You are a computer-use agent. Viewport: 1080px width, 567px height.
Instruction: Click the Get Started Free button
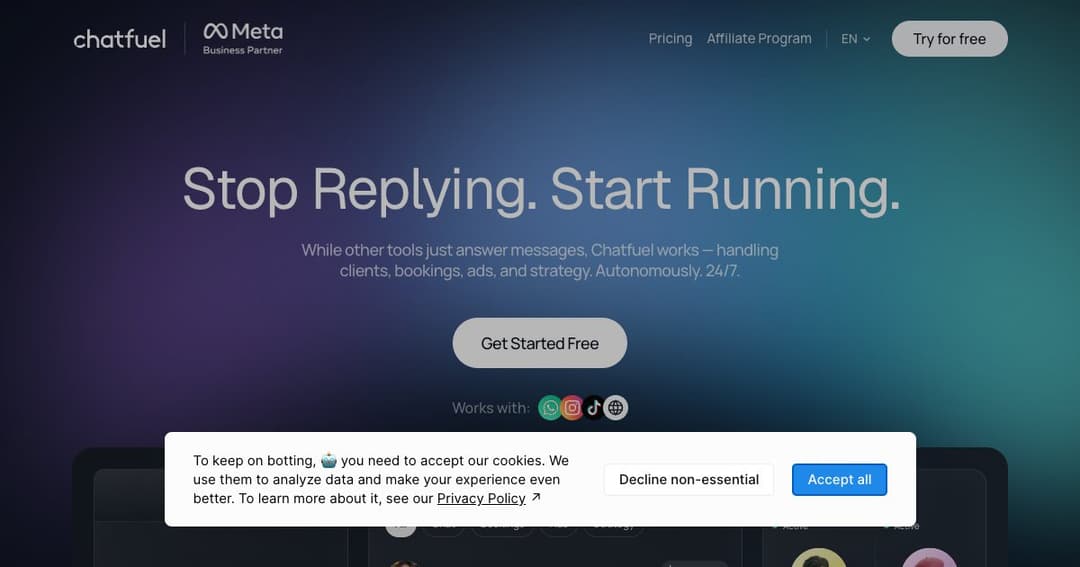pos(539,343)
